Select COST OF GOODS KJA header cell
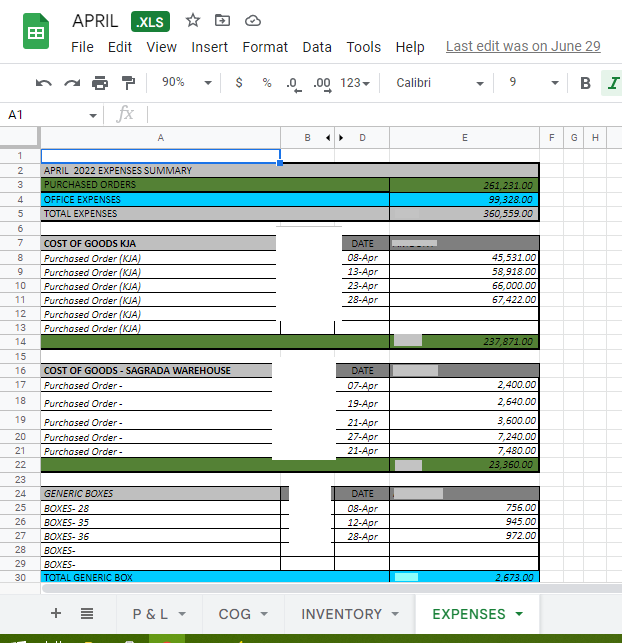Screen dimensions: 622x643 pos(159,244)
